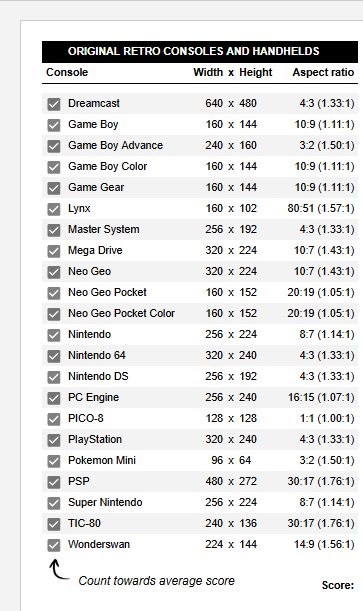Disable PC Engine checkbox

click(x=54, y=398)
